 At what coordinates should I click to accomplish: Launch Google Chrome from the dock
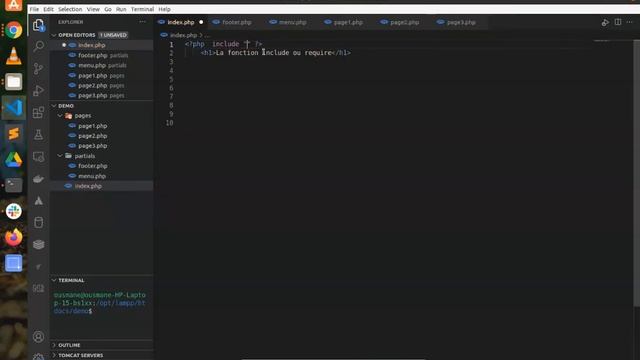point(13,30)
